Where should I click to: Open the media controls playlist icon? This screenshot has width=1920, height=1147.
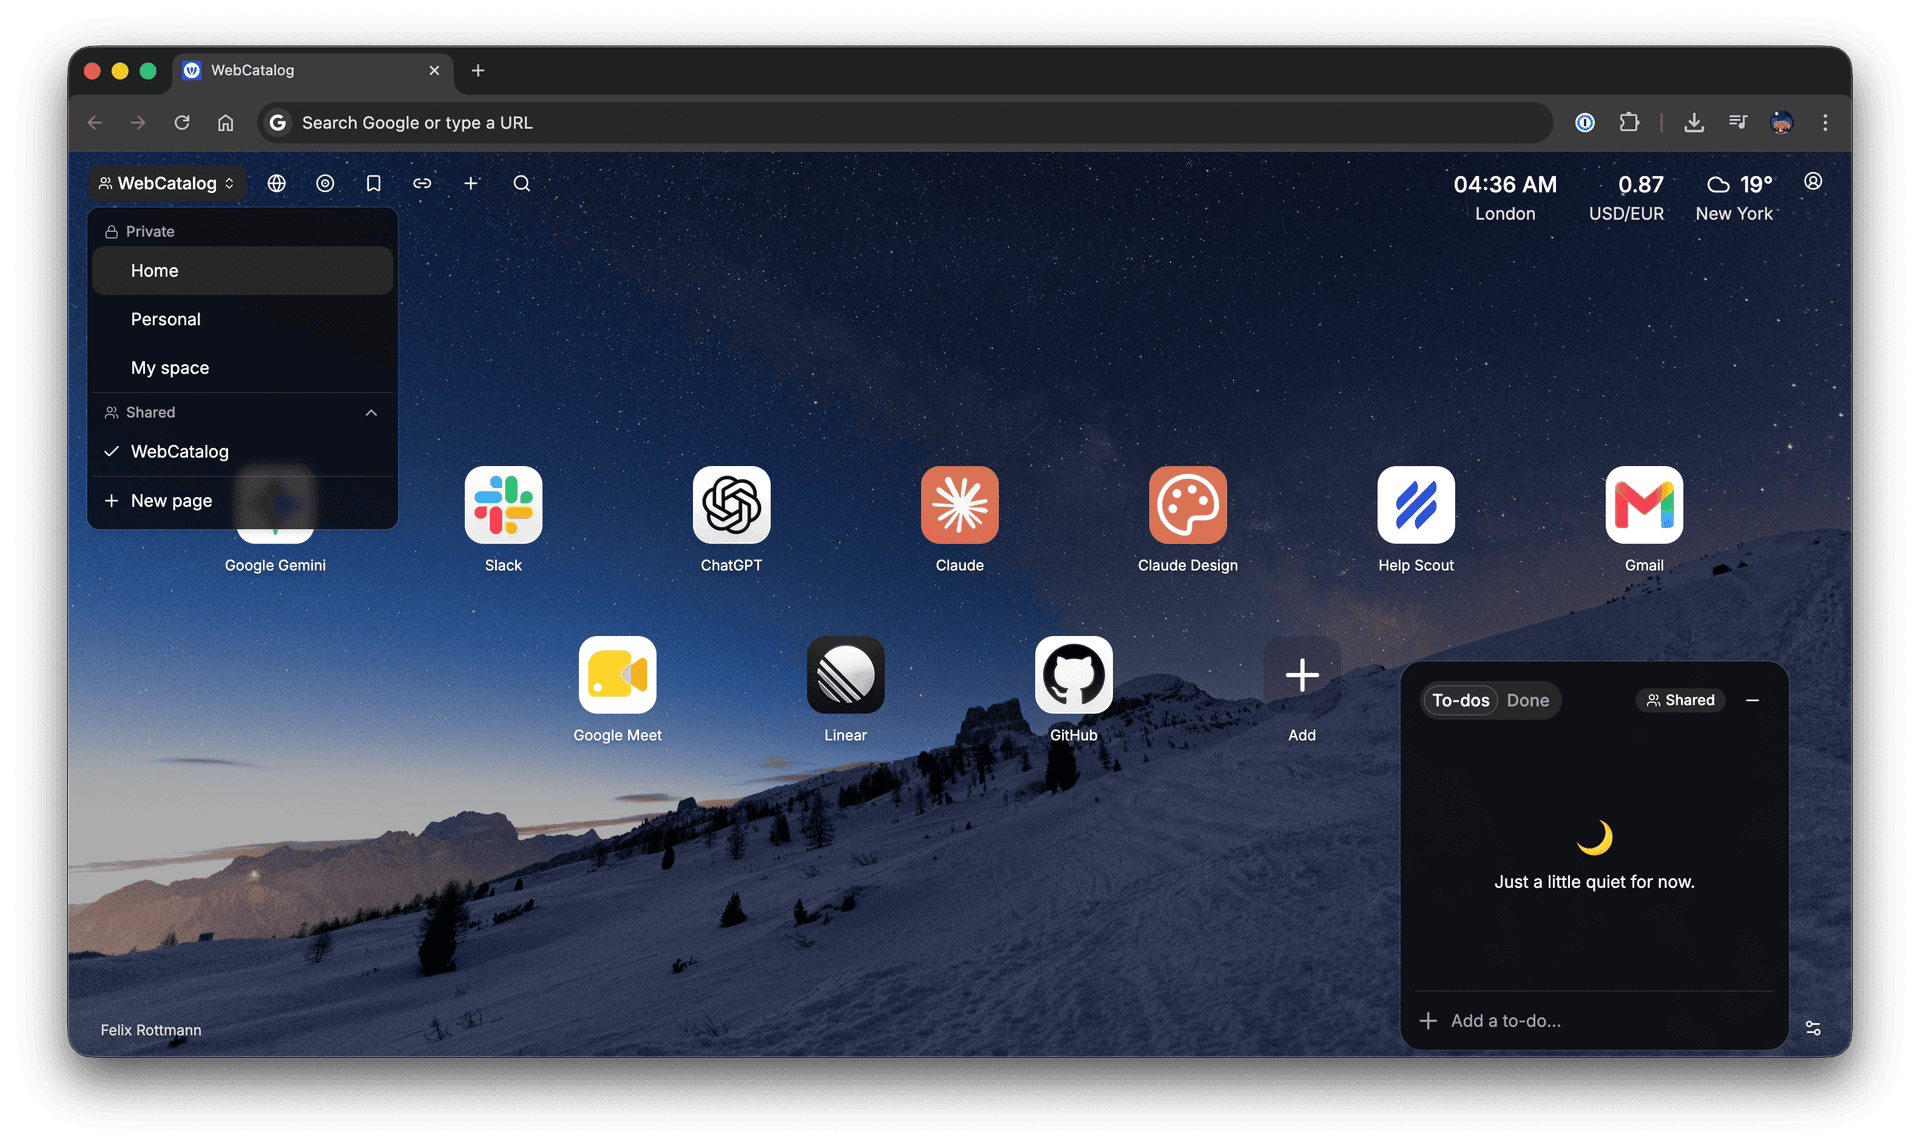click(1738, 122)
